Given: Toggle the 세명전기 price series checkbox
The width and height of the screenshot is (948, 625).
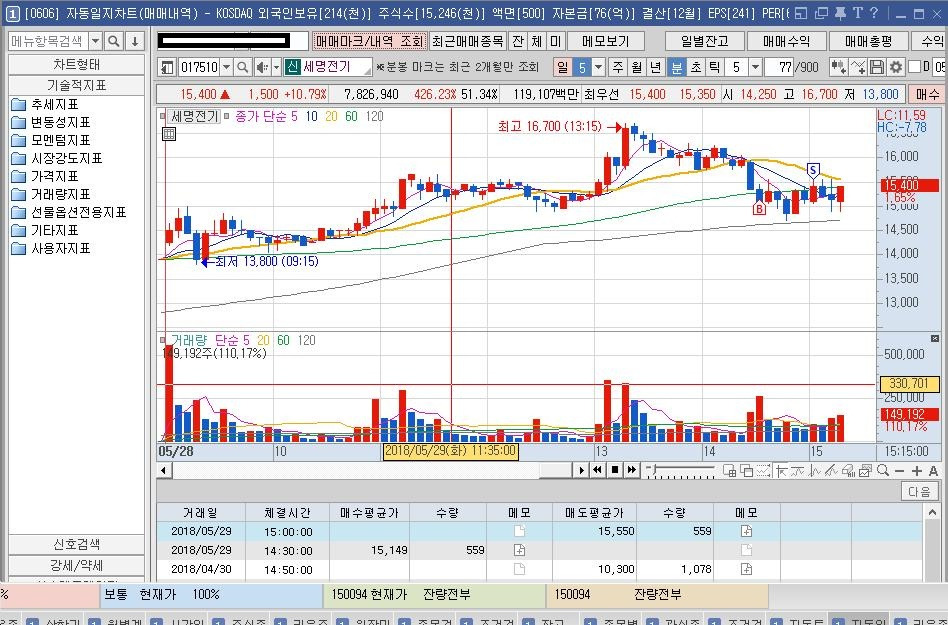Looking at the screenshot, I should pos(162,116).
